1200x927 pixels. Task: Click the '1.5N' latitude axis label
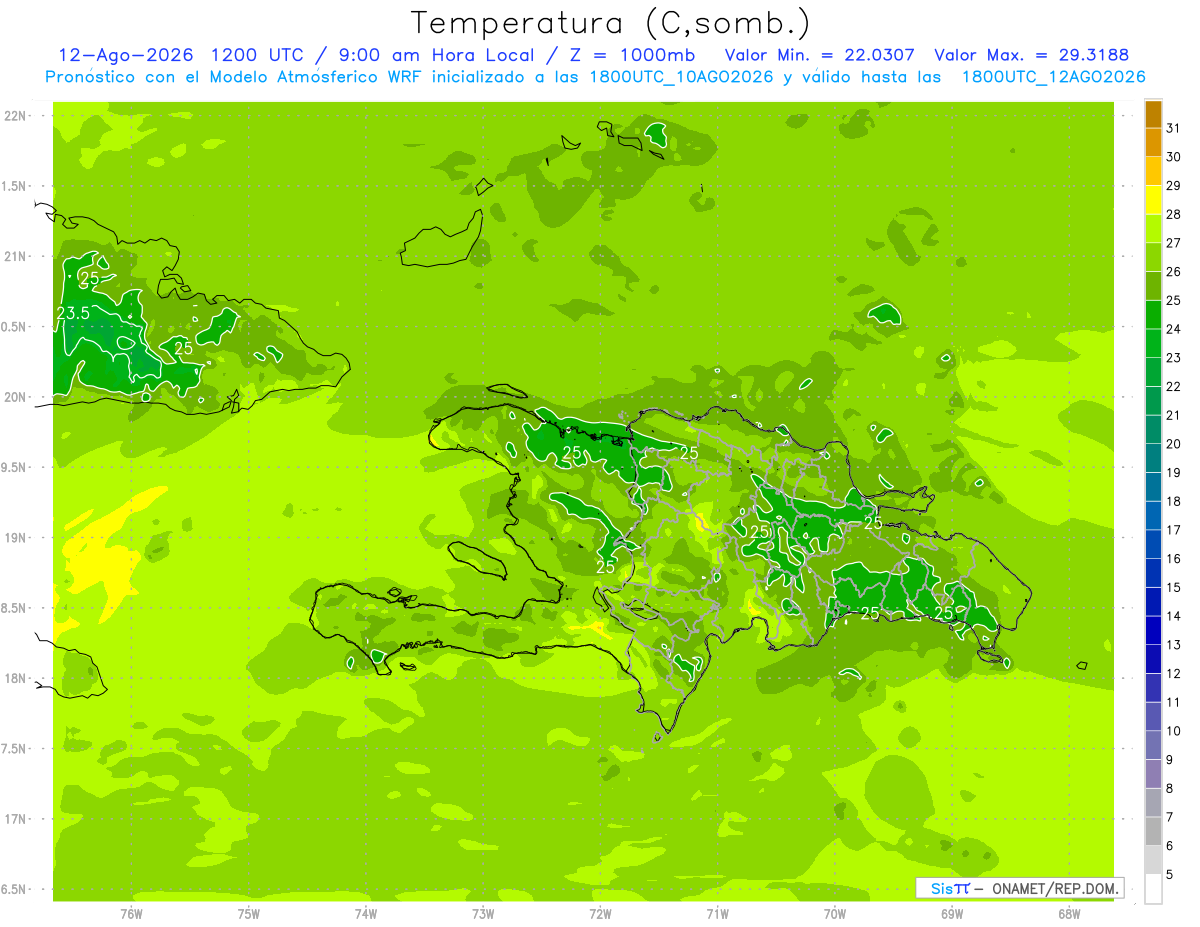pos(14,186)
